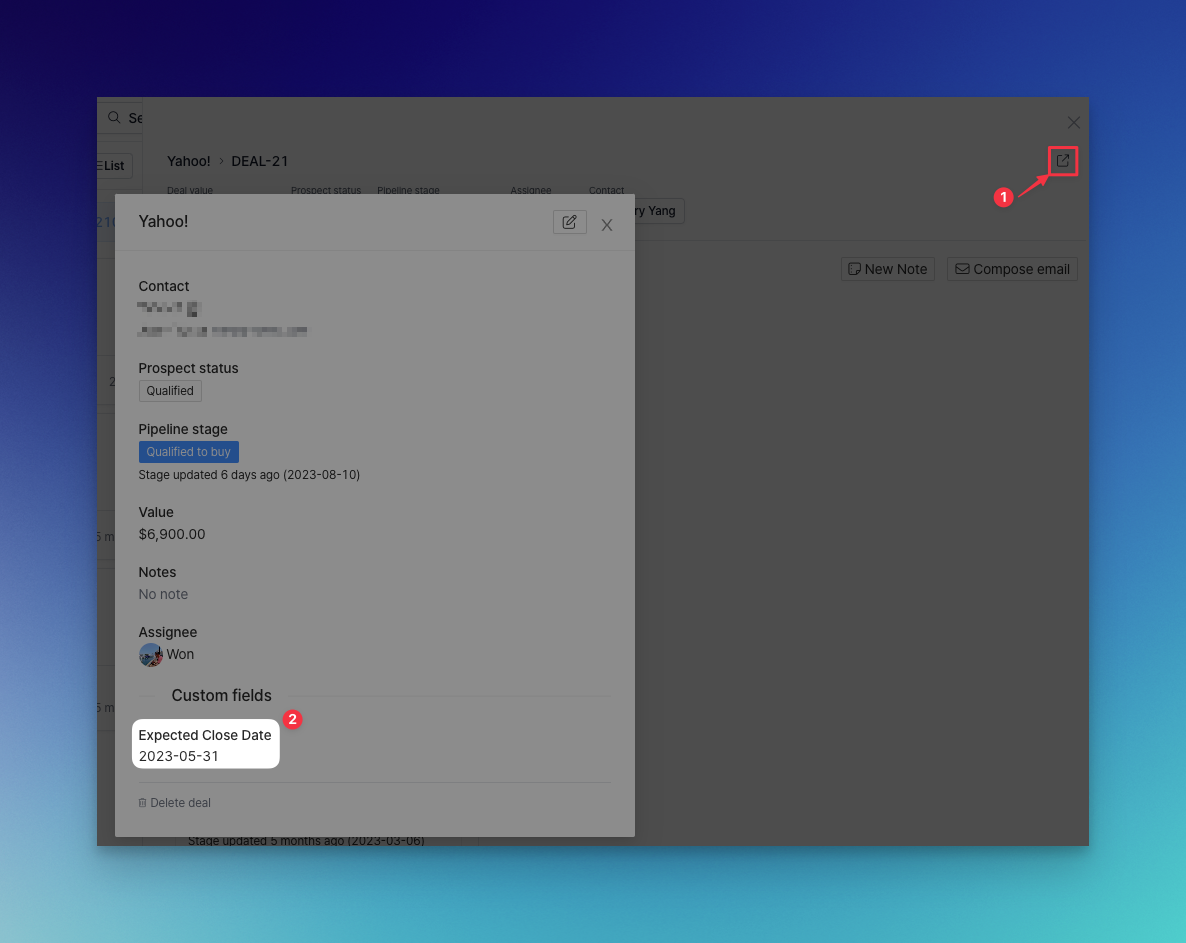Click the Yahoo! panel title
The width and height of the screenshot is (1186, 943).
(163, 222)
